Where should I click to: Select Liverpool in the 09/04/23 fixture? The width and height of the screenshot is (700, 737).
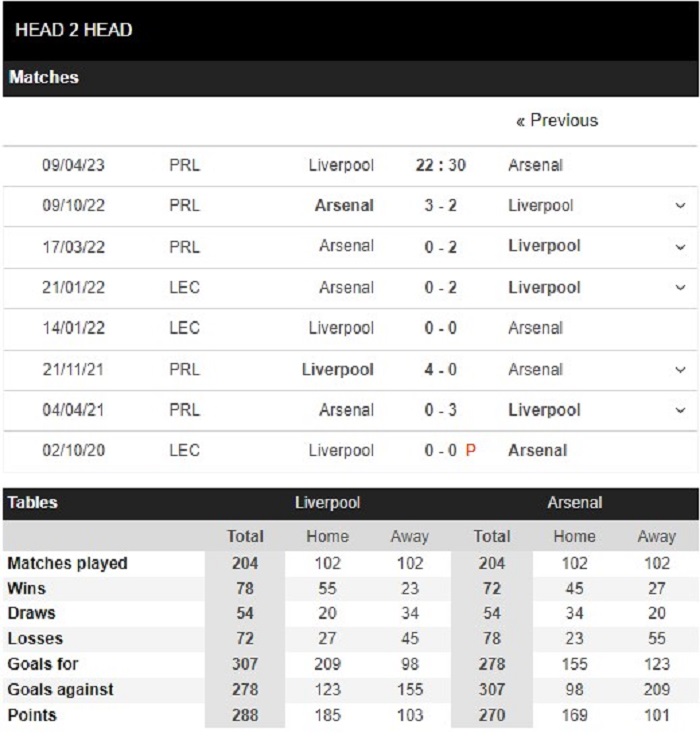[x=341, y=165]
